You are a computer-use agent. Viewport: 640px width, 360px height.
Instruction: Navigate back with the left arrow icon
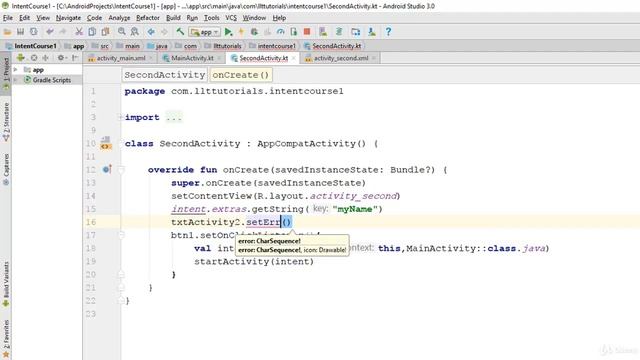click(x=151, y=32)
